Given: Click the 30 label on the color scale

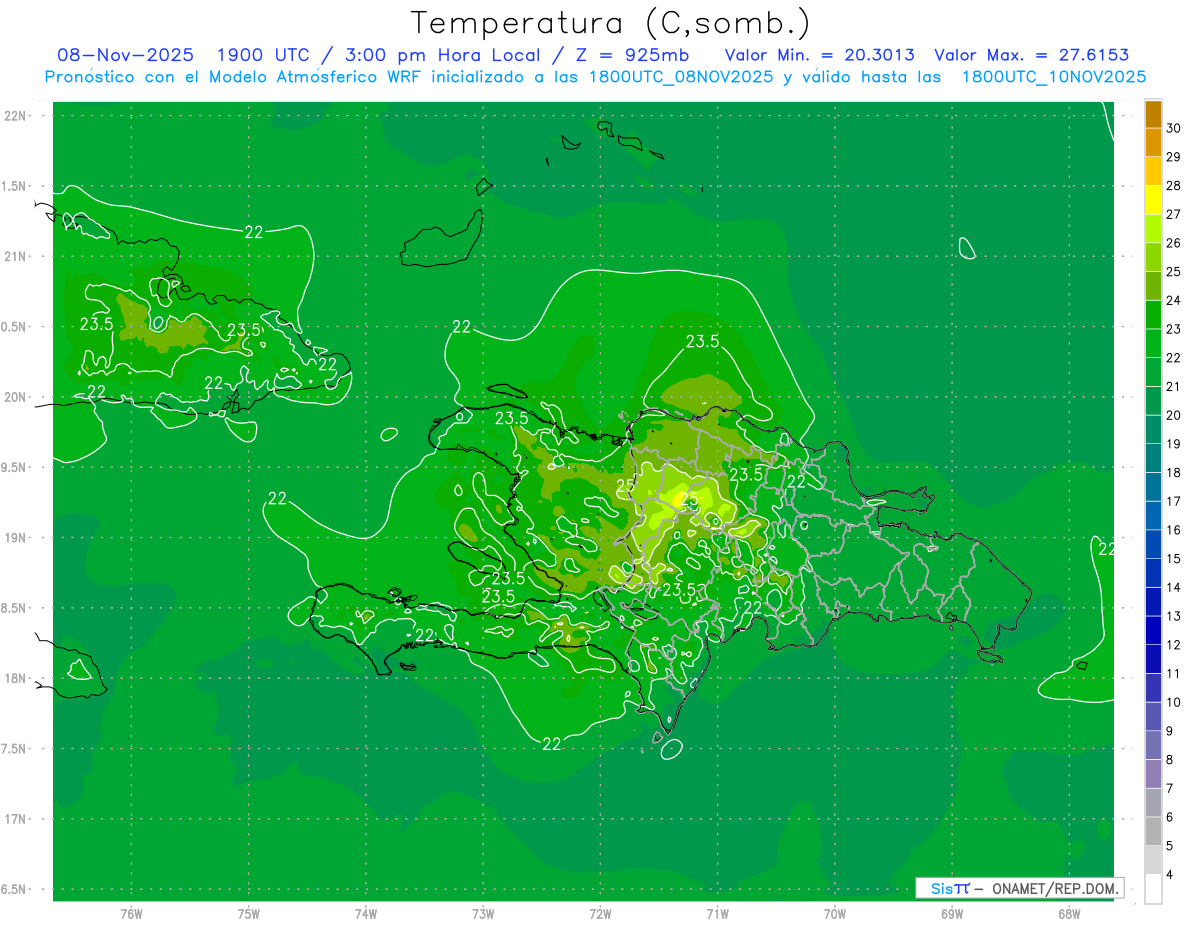Looking at the screenshot, I should 1173,128.
